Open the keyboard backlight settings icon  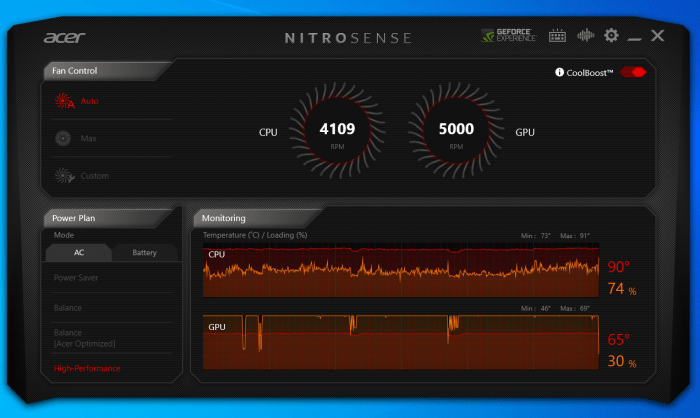[557, 36]
